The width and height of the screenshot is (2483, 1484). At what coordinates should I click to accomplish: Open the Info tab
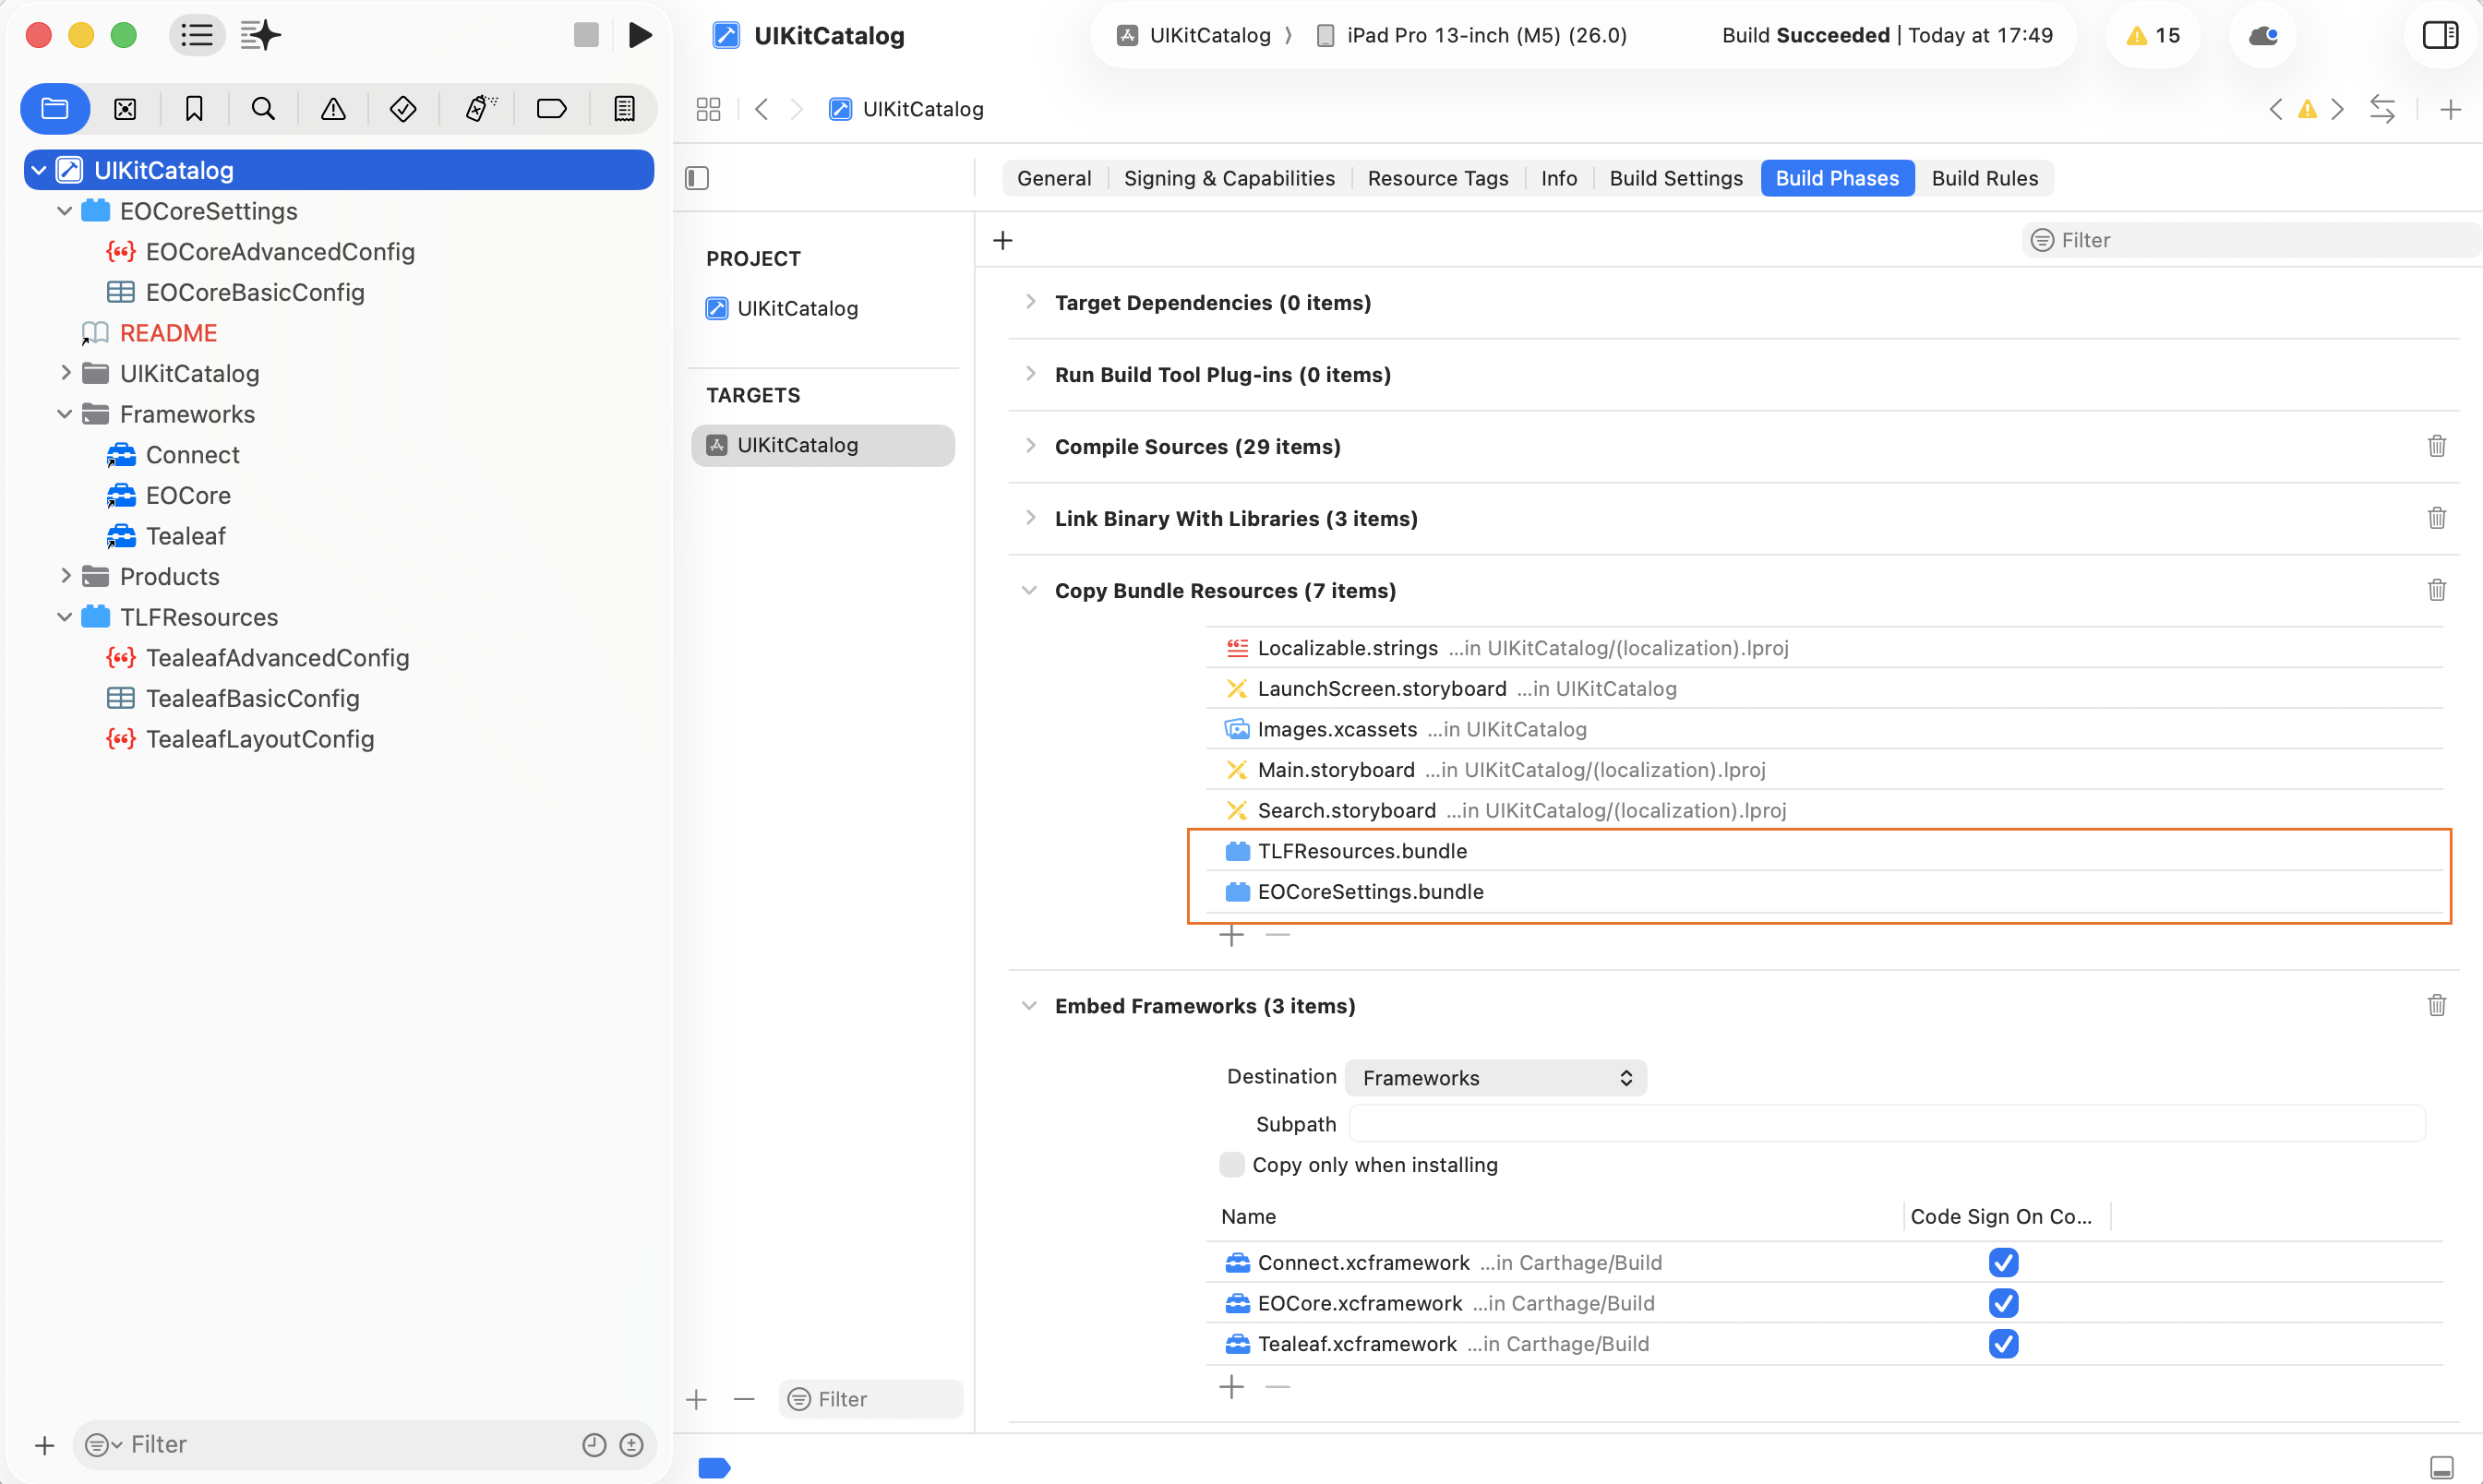pyautogui.click(x=1559, y=178)
